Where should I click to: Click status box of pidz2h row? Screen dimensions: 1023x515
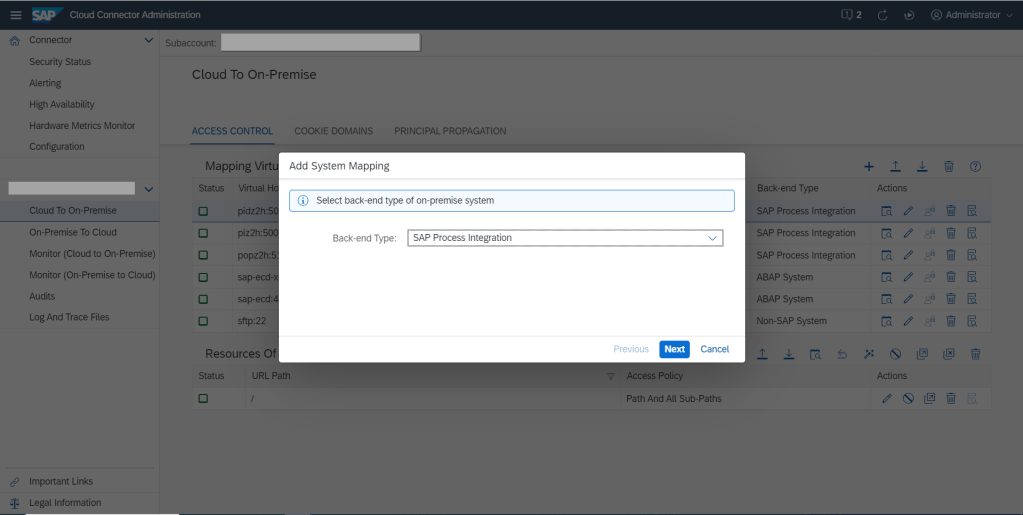click(203, 211)
